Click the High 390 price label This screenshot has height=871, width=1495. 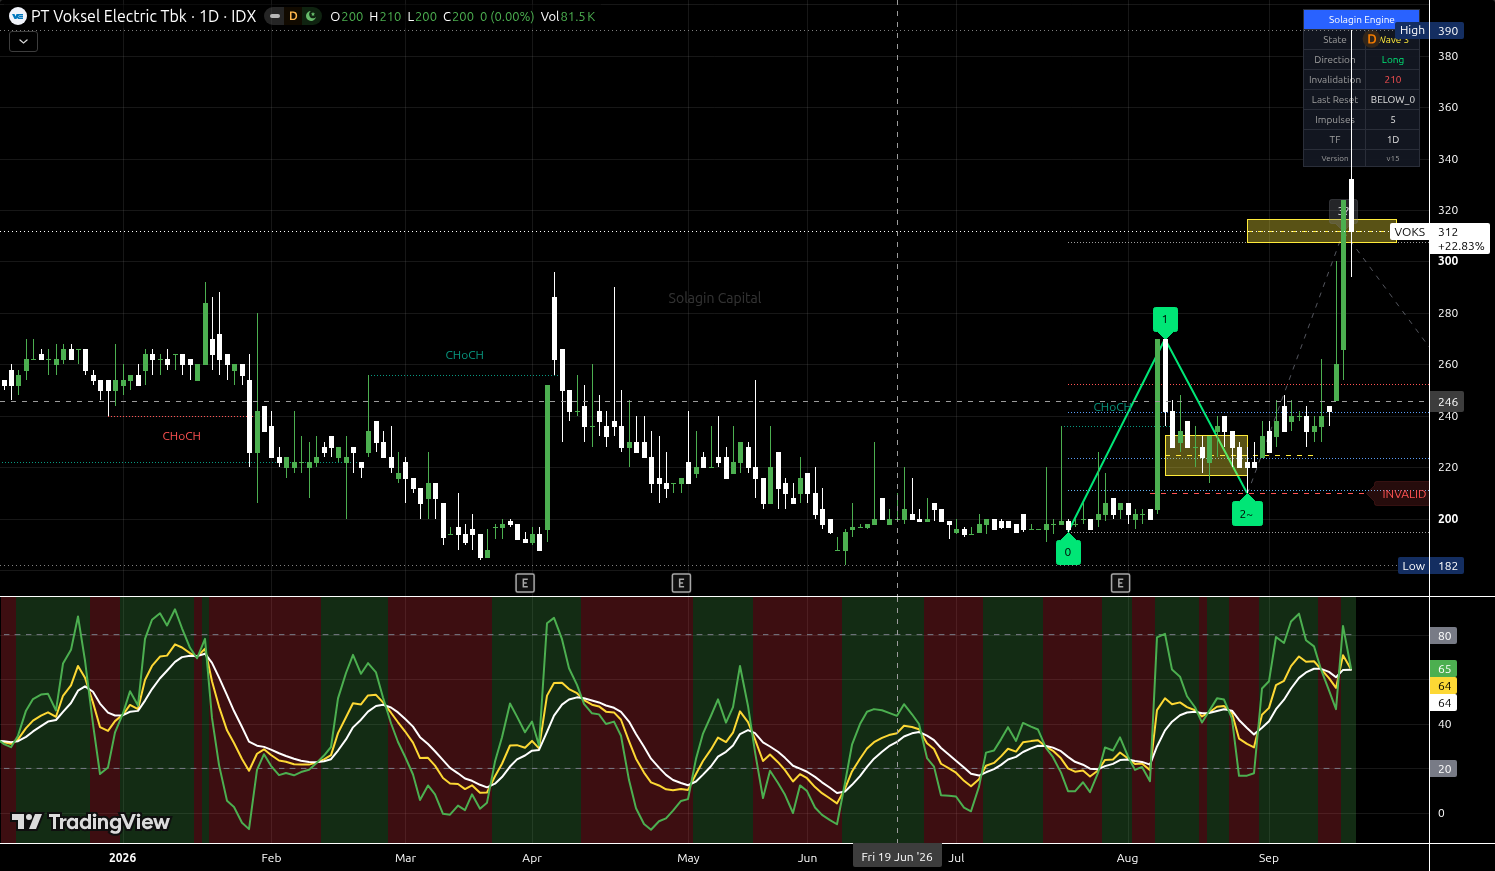(1430, 31)
